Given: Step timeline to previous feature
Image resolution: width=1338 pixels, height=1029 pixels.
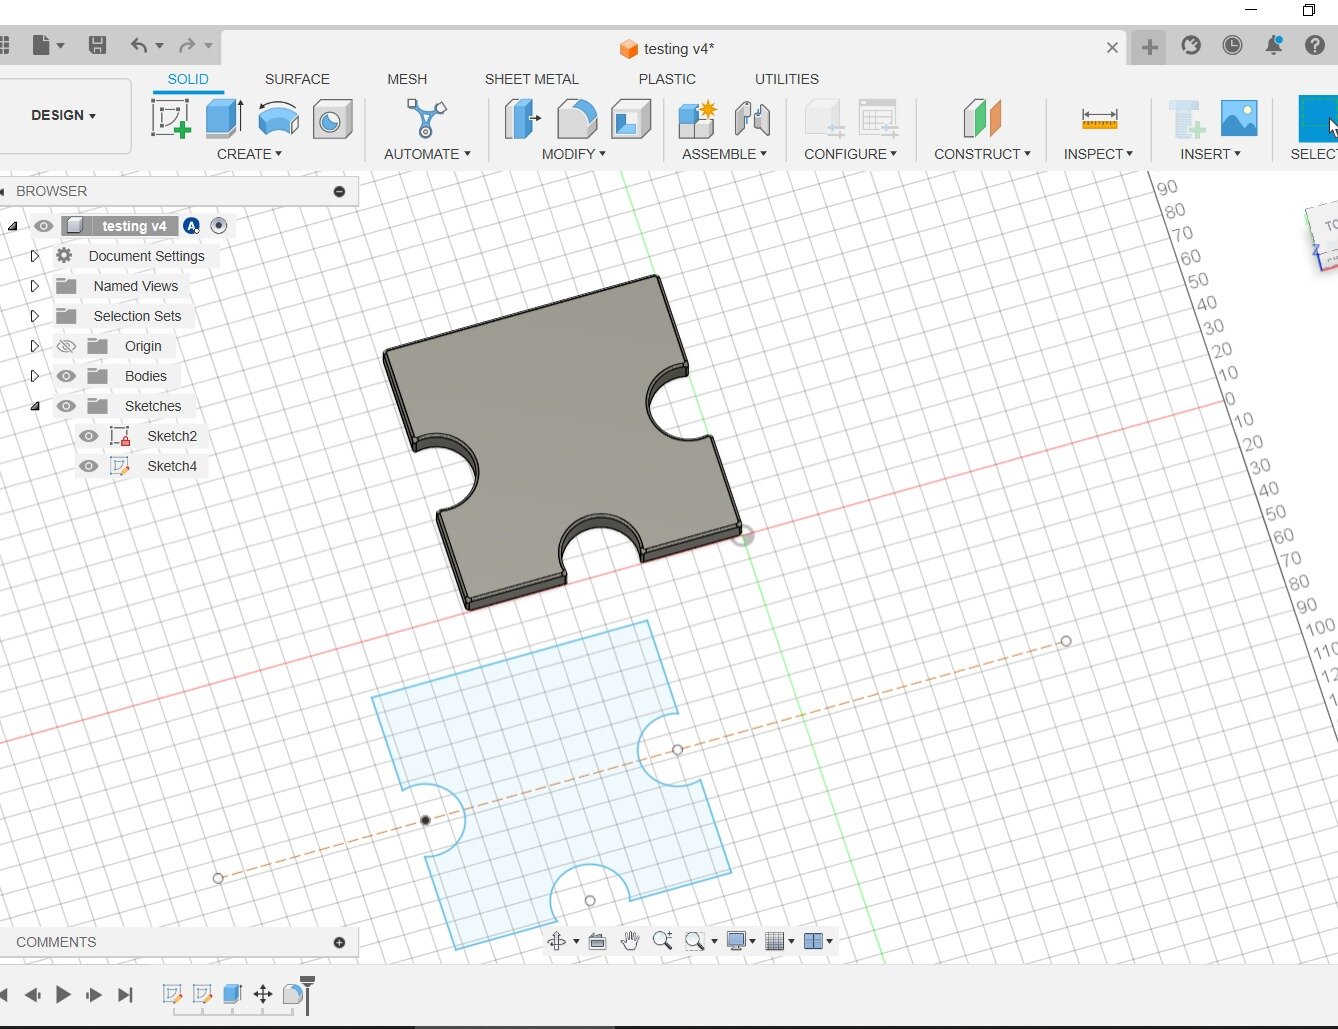Looking at the screenshot, I should pos(32,994).
